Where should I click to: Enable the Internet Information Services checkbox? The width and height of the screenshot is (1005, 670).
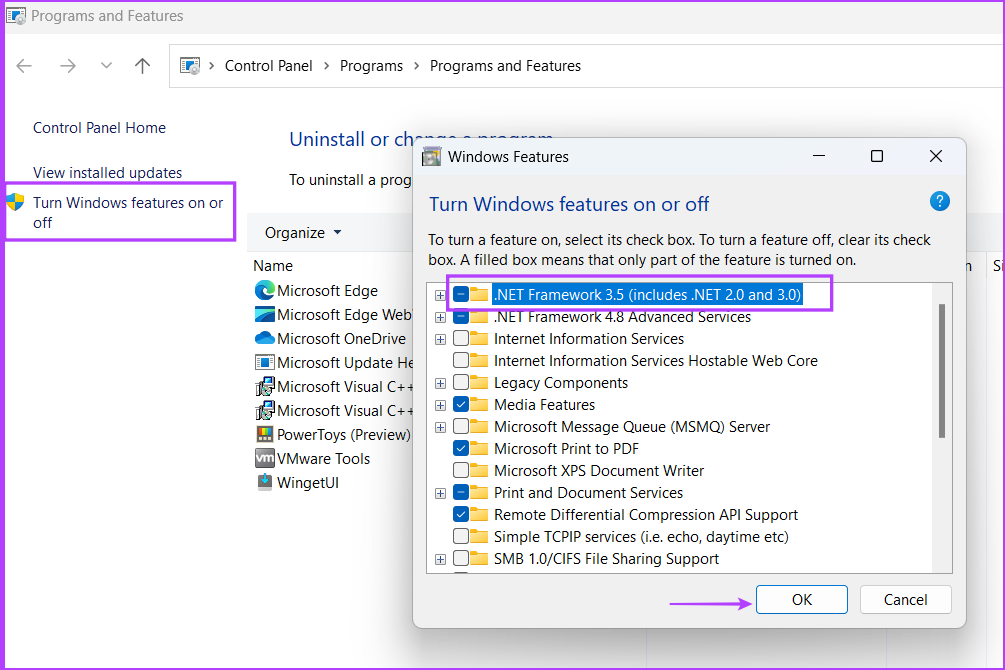460,338
